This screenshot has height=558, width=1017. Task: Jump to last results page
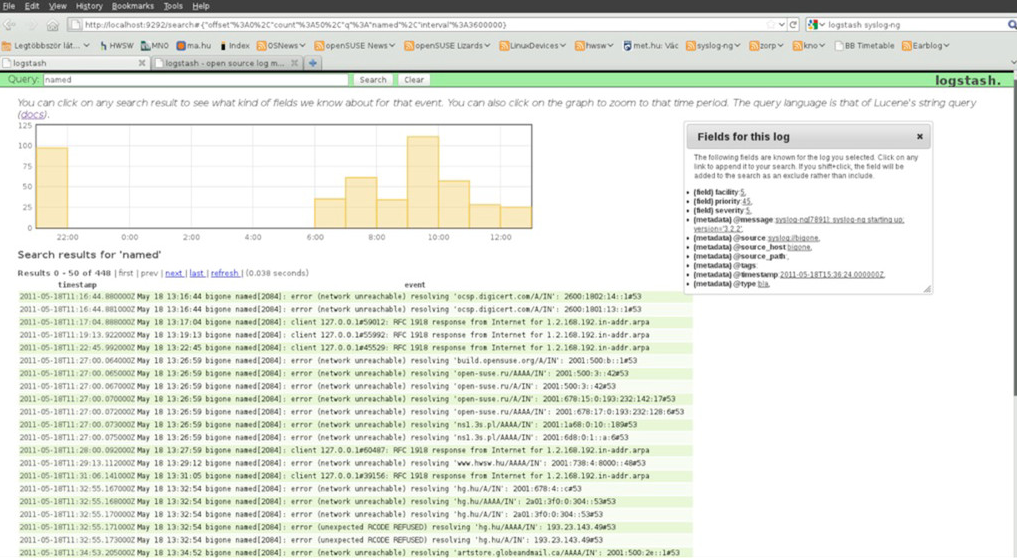click(x=197, y=273)
